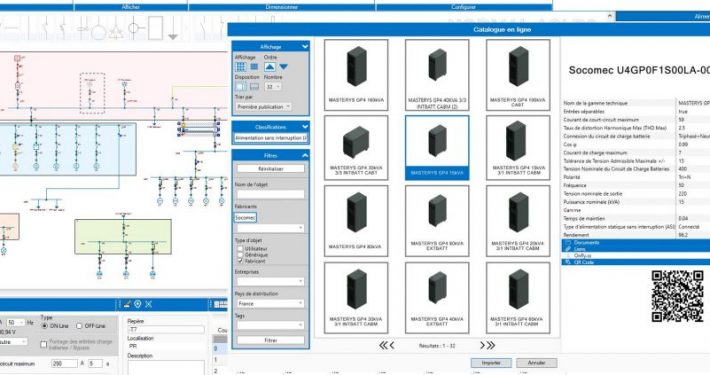The height and width of the screenshot is (375, 710).
Task: Click the Importer button
Action: [x=491, y=363]
